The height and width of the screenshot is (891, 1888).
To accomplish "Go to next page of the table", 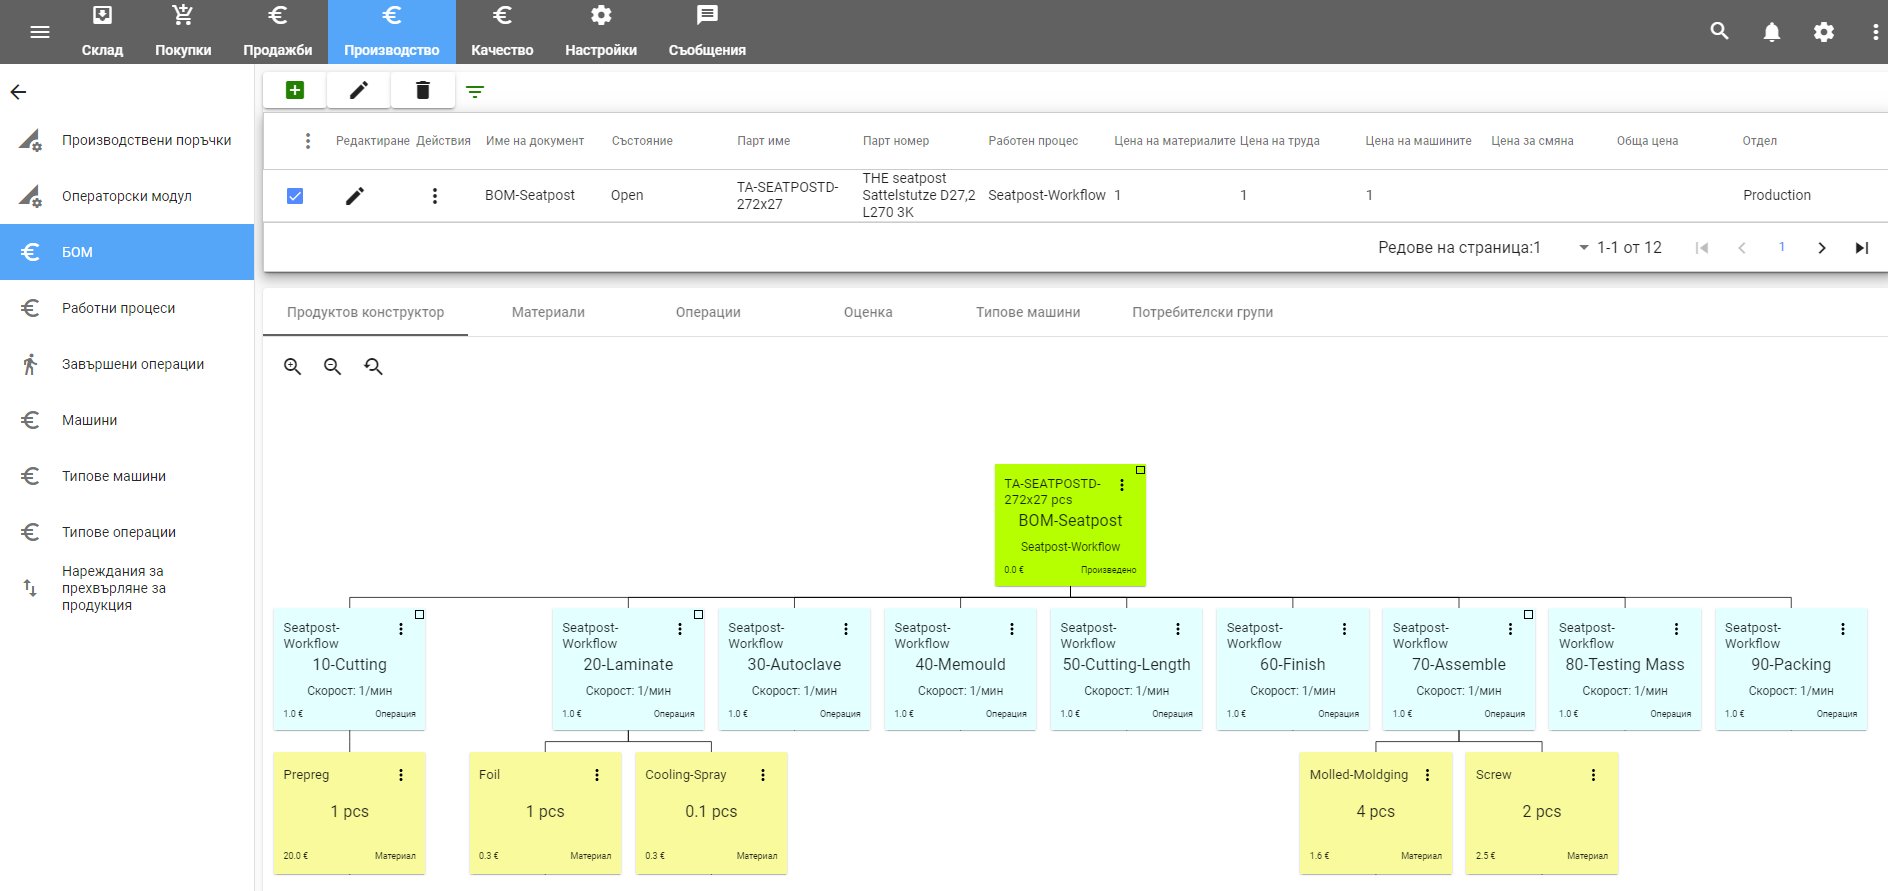I will (x=1821, y=248).
